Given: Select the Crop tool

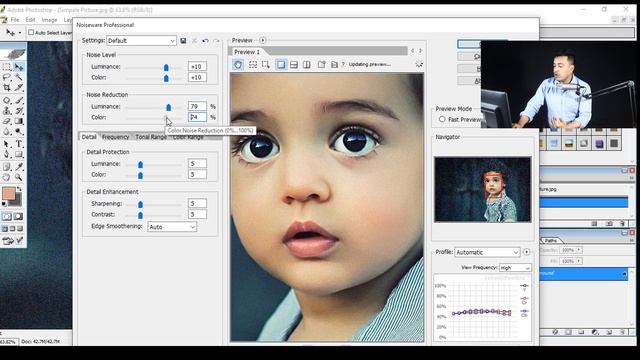Looking at the screenshot, I should click(7, 87).
